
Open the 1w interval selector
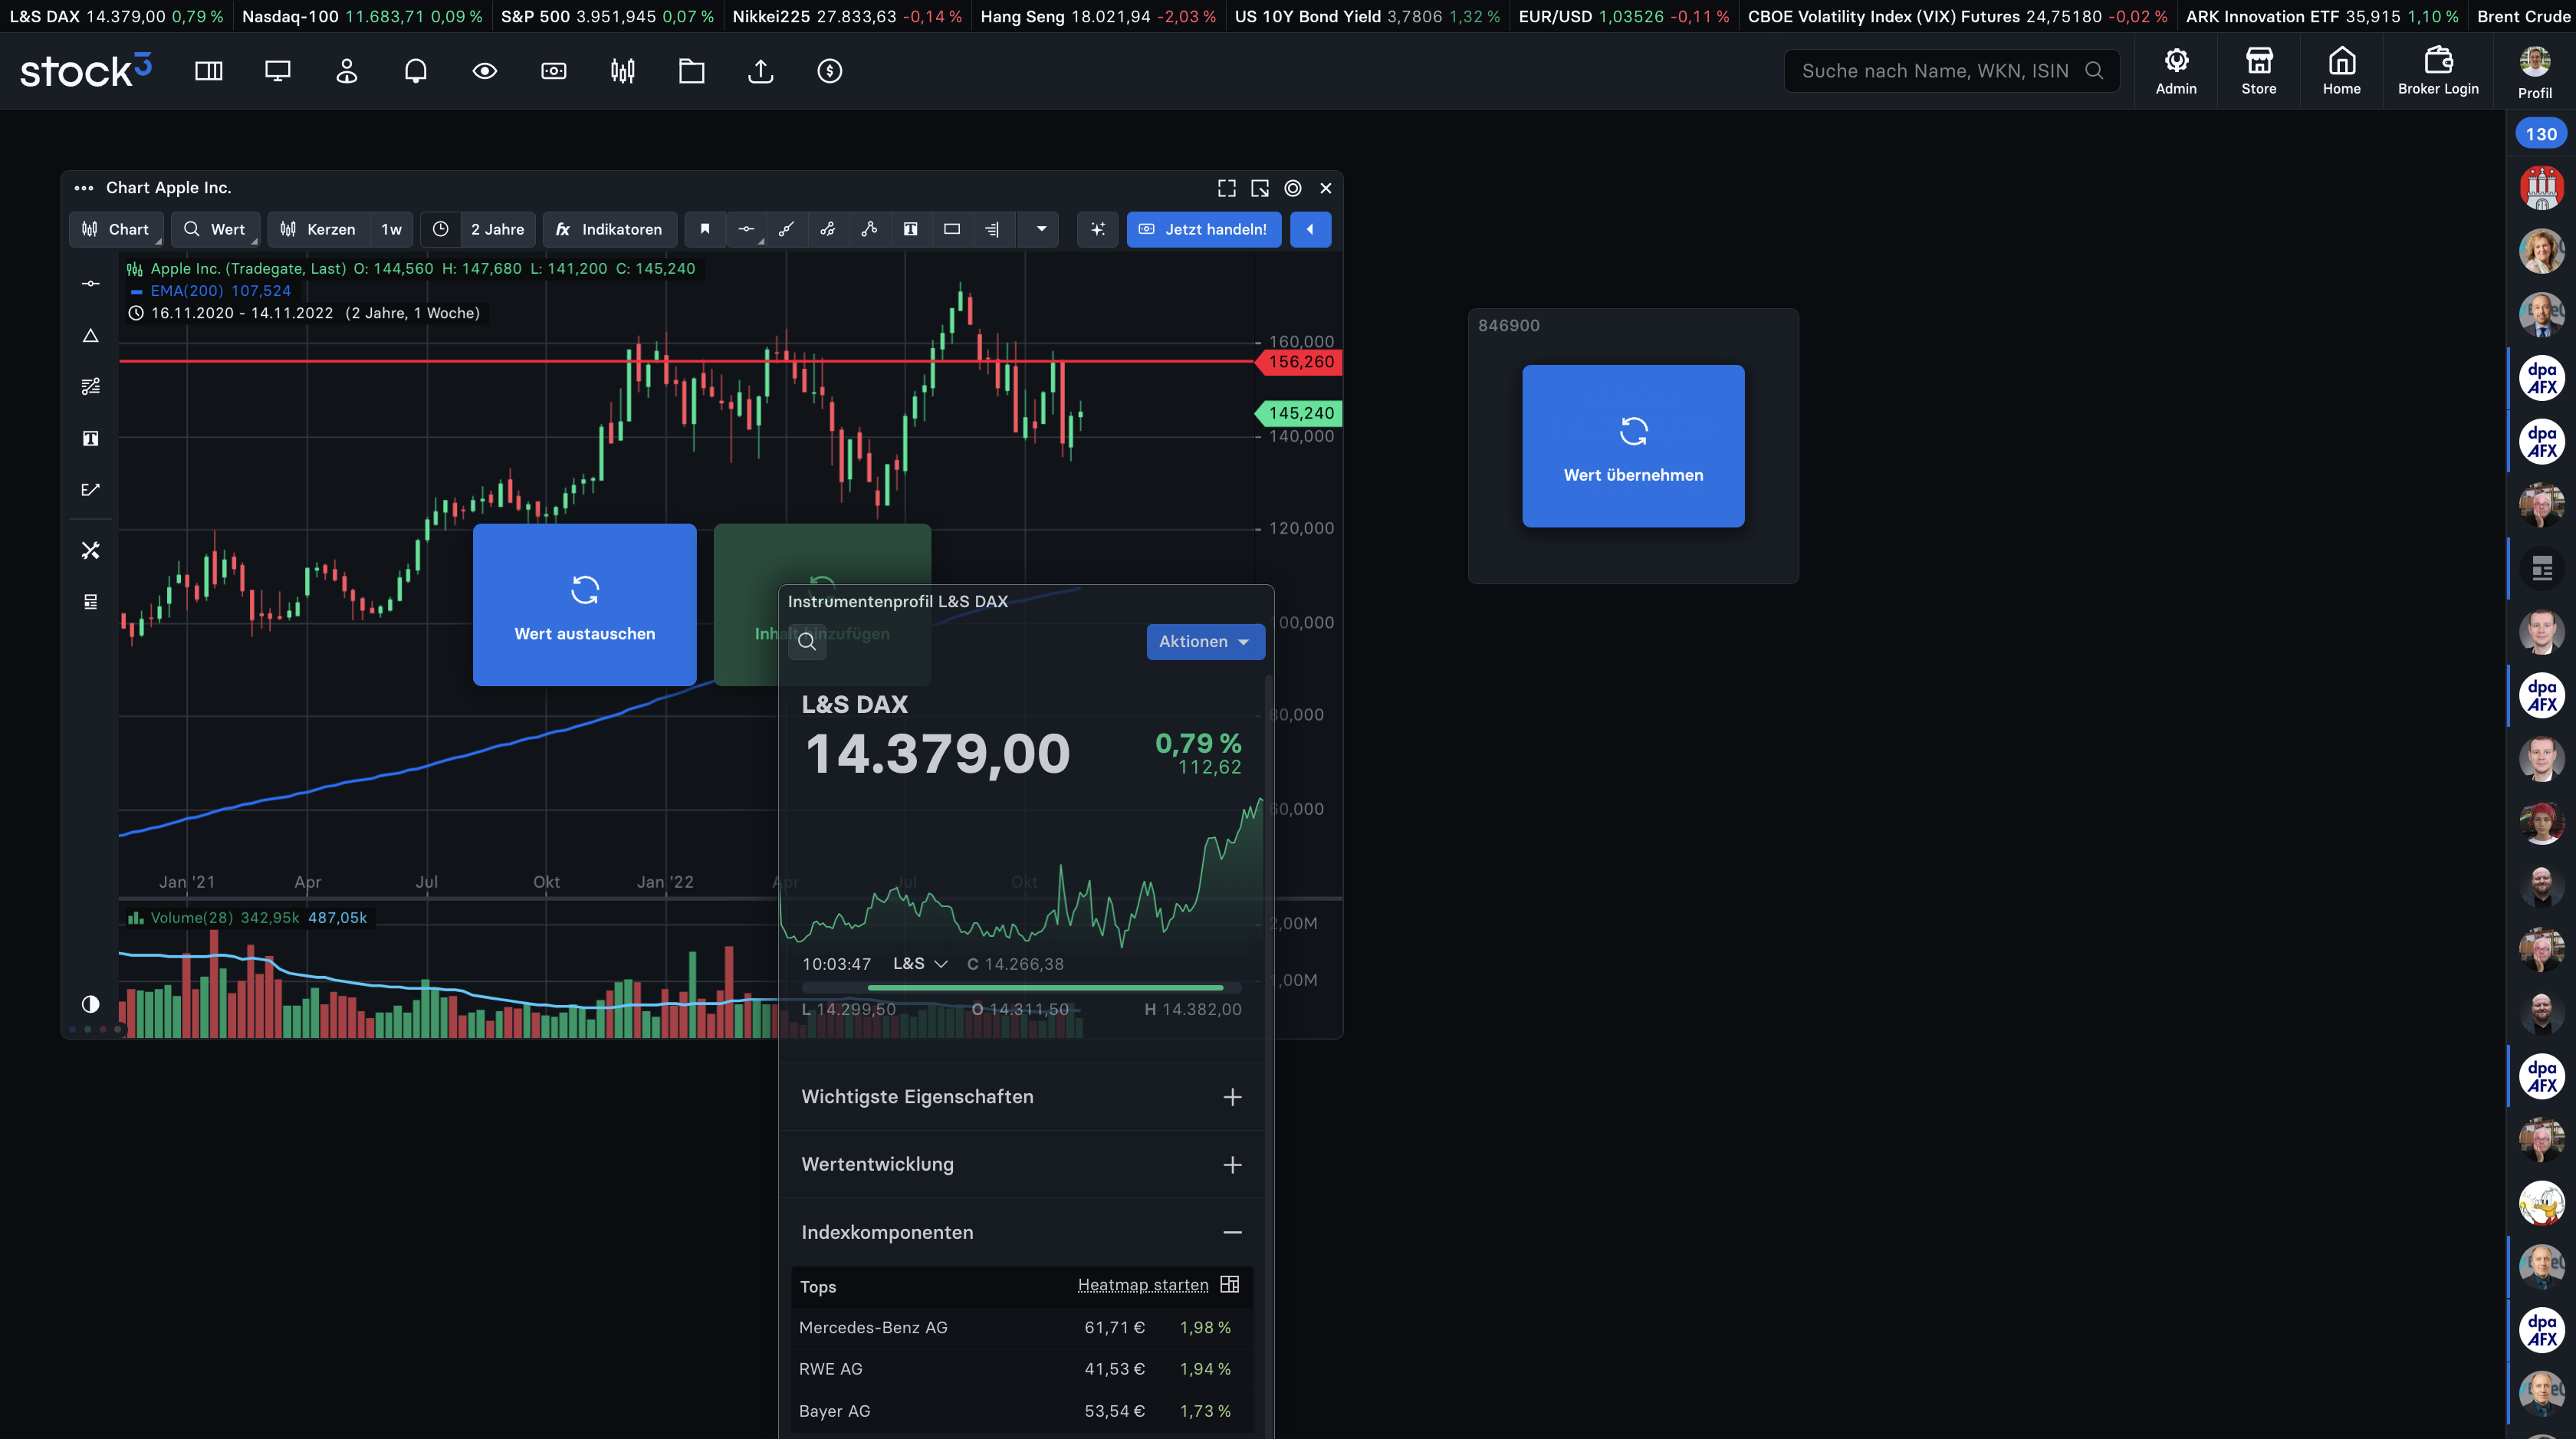point(391,229)
